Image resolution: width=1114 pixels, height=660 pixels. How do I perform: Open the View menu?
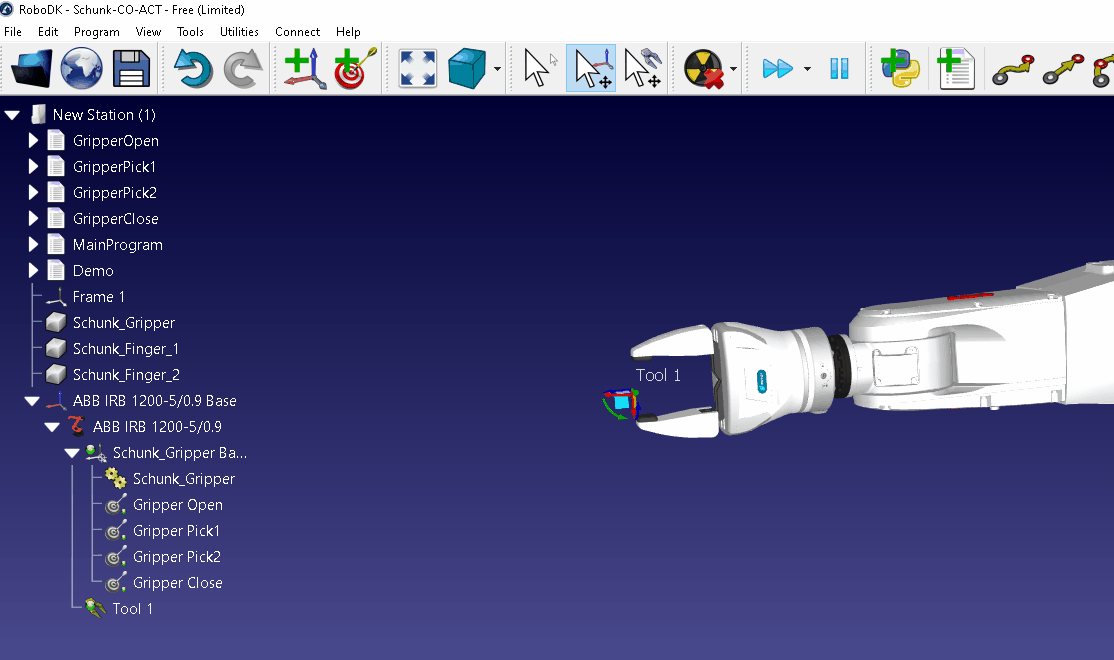[148, 32]
